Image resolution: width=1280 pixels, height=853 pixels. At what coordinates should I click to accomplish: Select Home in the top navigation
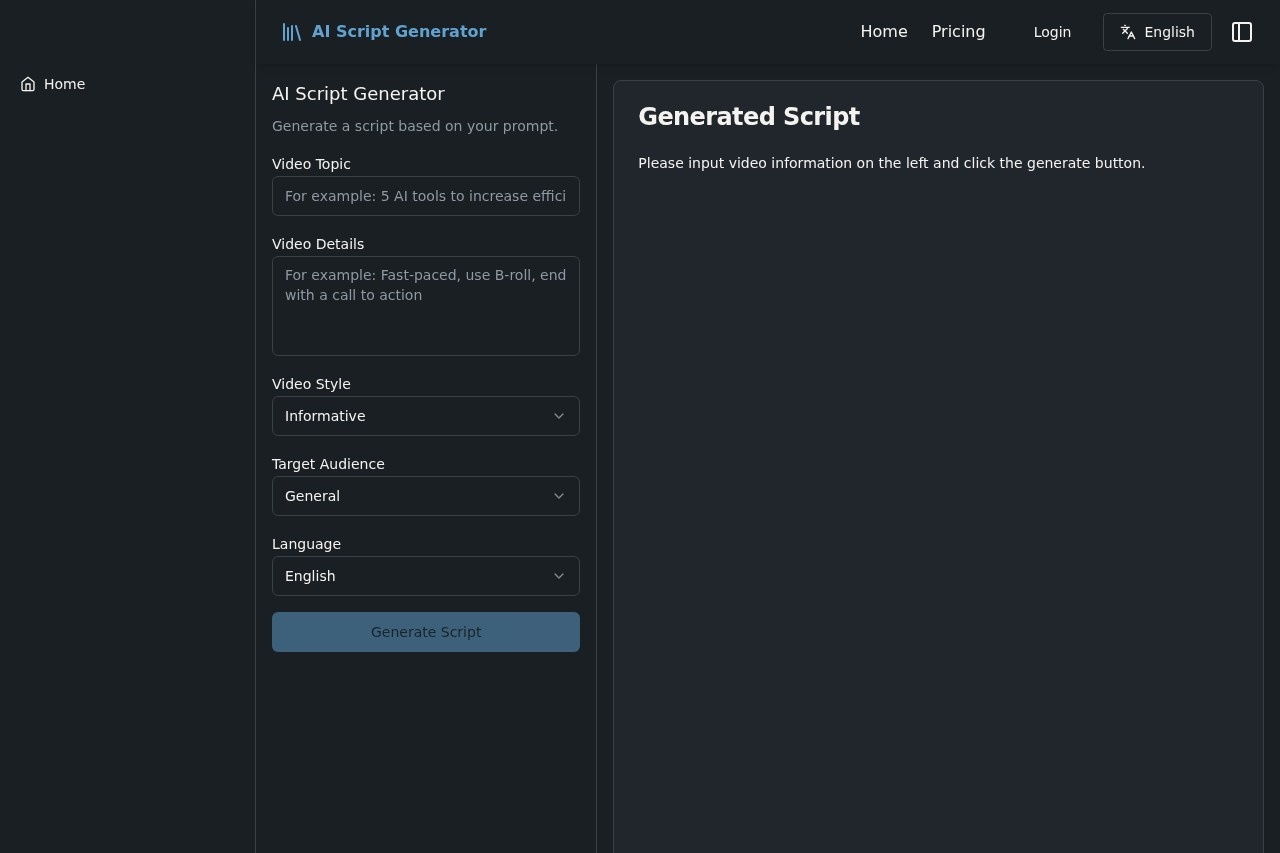(883, 31)
